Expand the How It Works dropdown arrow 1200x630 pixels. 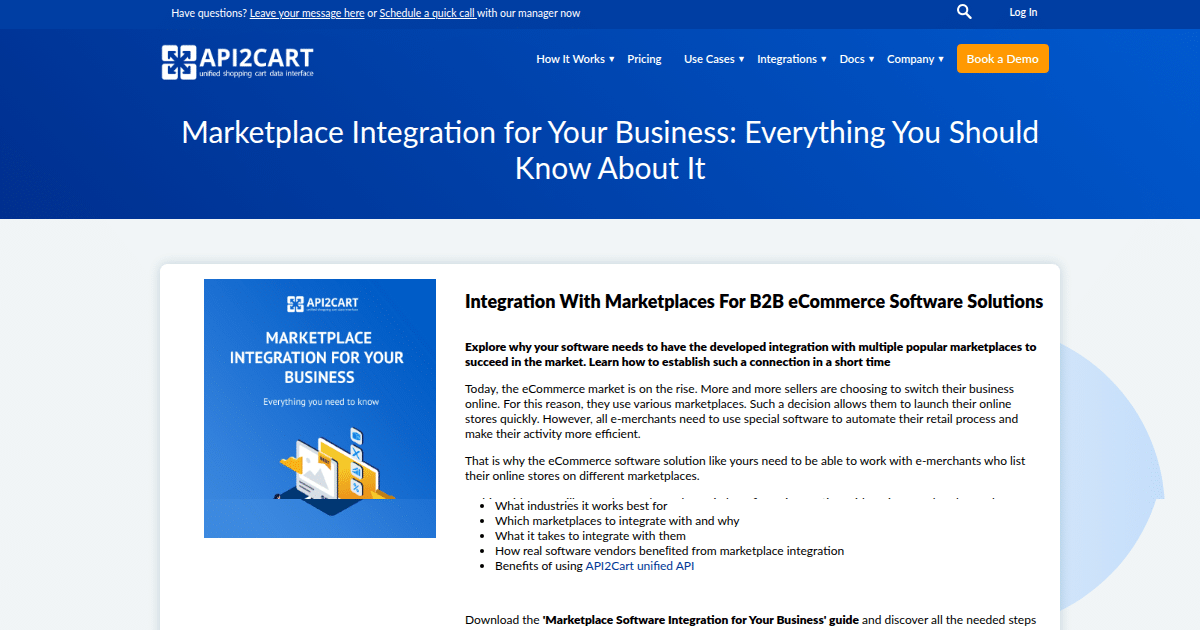coord(611,59)
